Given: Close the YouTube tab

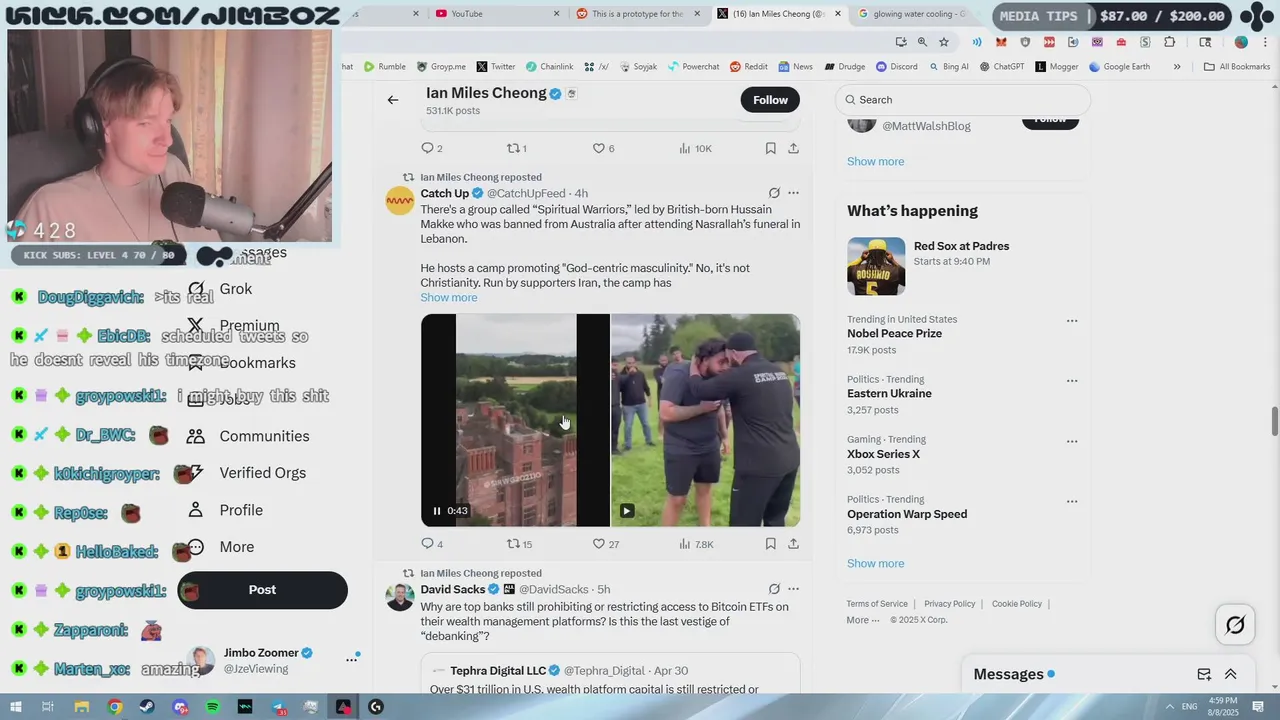Looking at the screenshot, I should 557,14.
